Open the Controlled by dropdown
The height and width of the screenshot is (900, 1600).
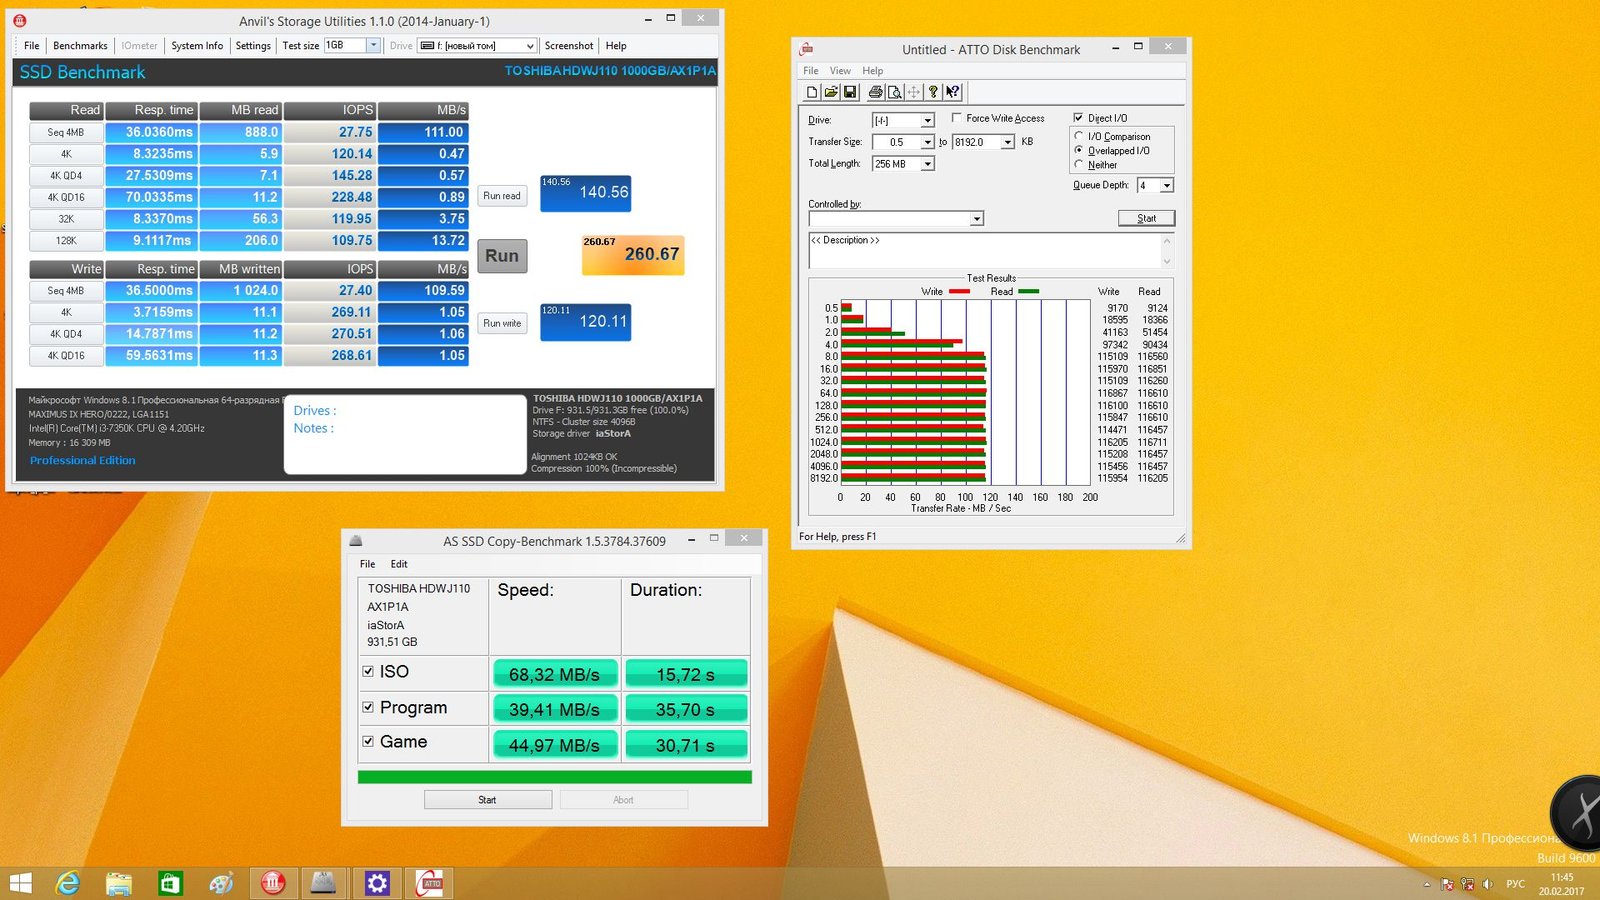click(x=977, y=218)
